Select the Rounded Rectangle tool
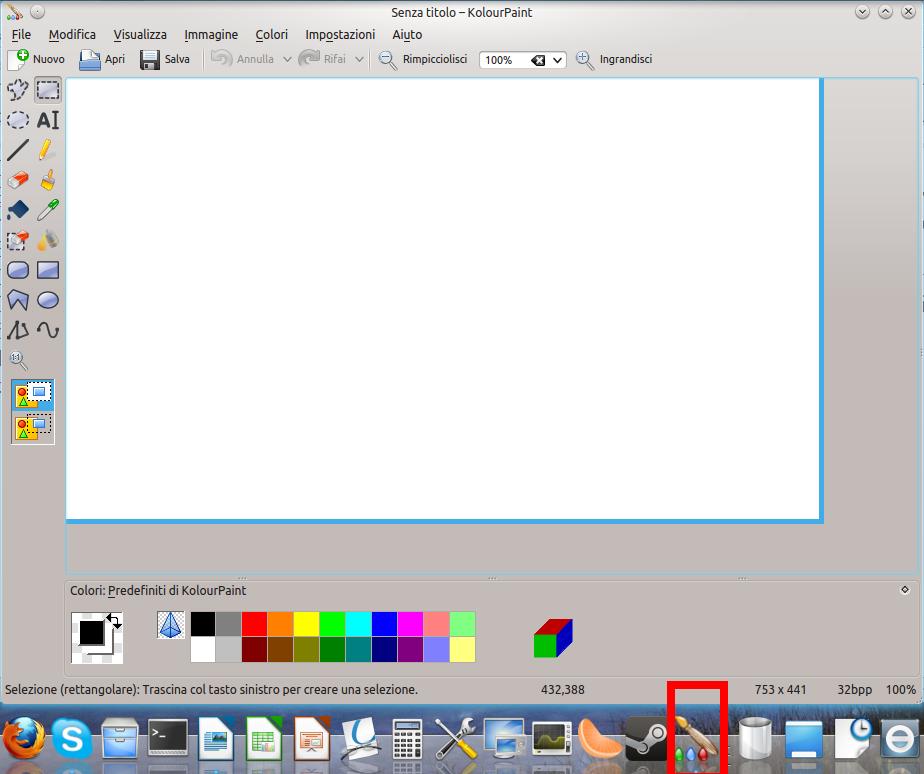 (x=17, y=270)
